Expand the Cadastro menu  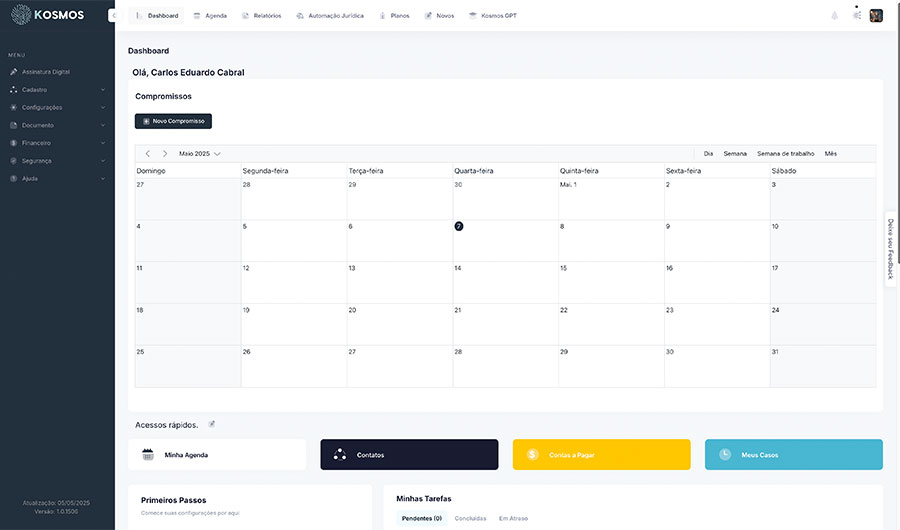[x=56, y=90]
